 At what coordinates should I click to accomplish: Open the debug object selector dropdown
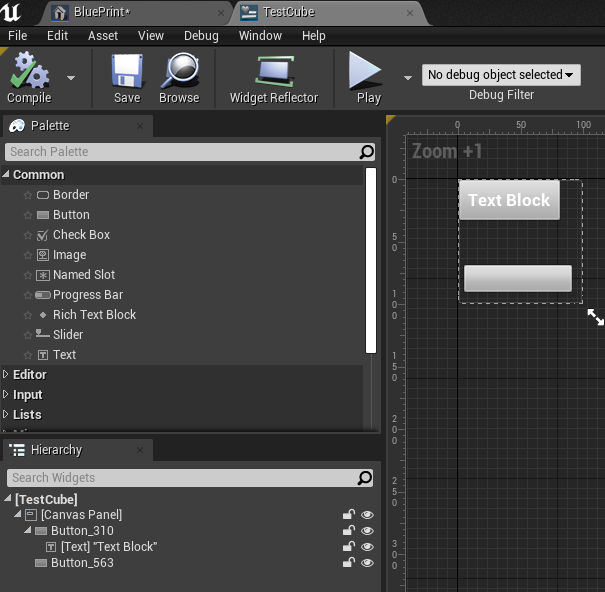[x=501, y=75]
